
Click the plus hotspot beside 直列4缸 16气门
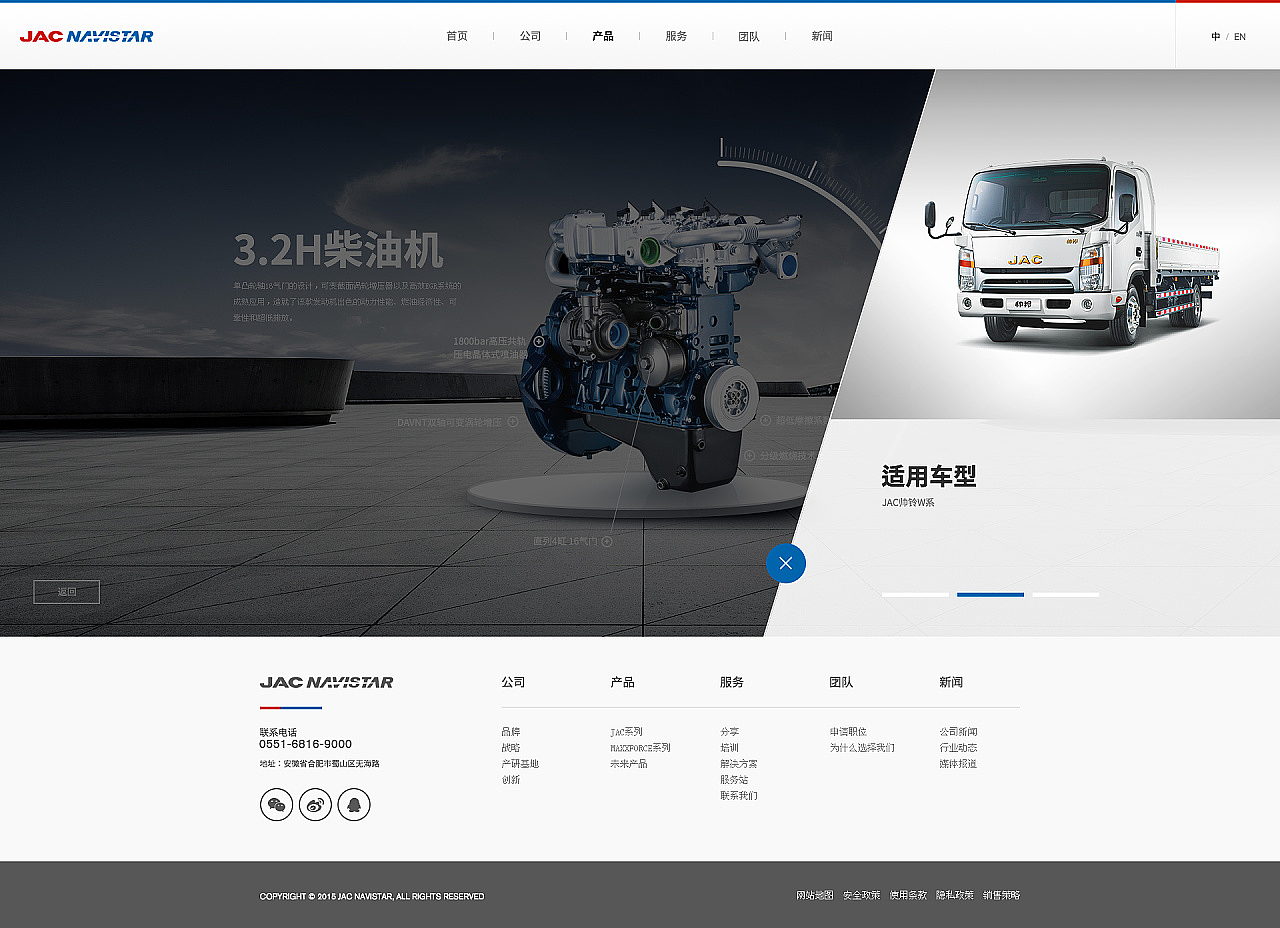[607, 541]
